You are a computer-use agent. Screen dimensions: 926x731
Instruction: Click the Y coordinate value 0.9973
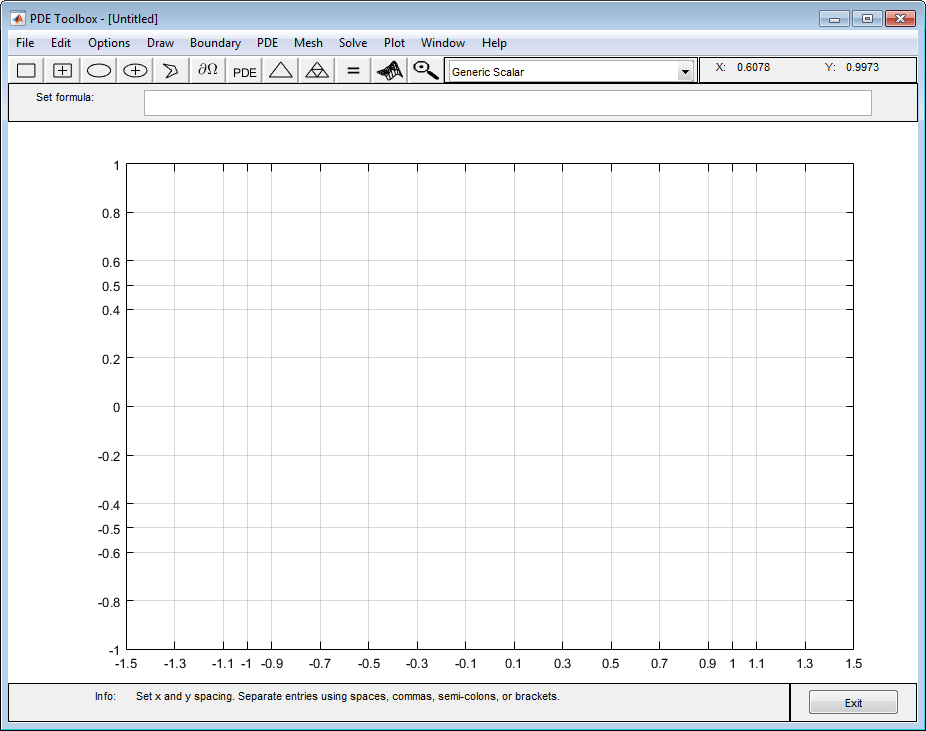coord(862,67)
